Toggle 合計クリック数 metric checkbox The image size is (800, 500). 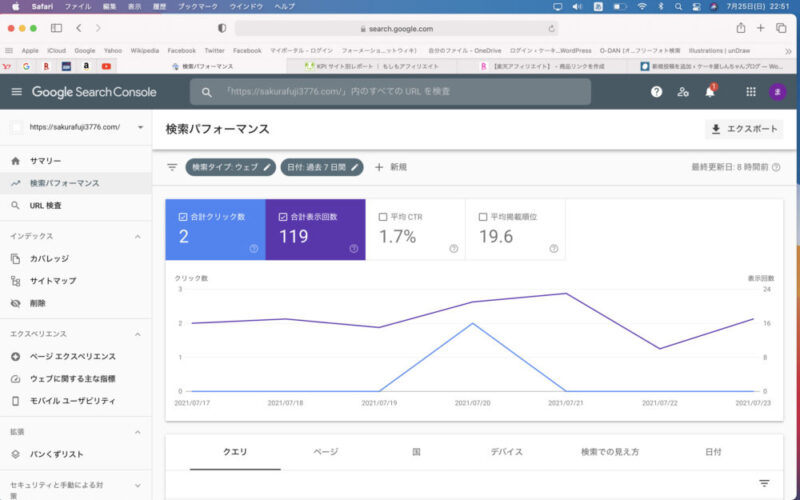[x=183, y=217]
